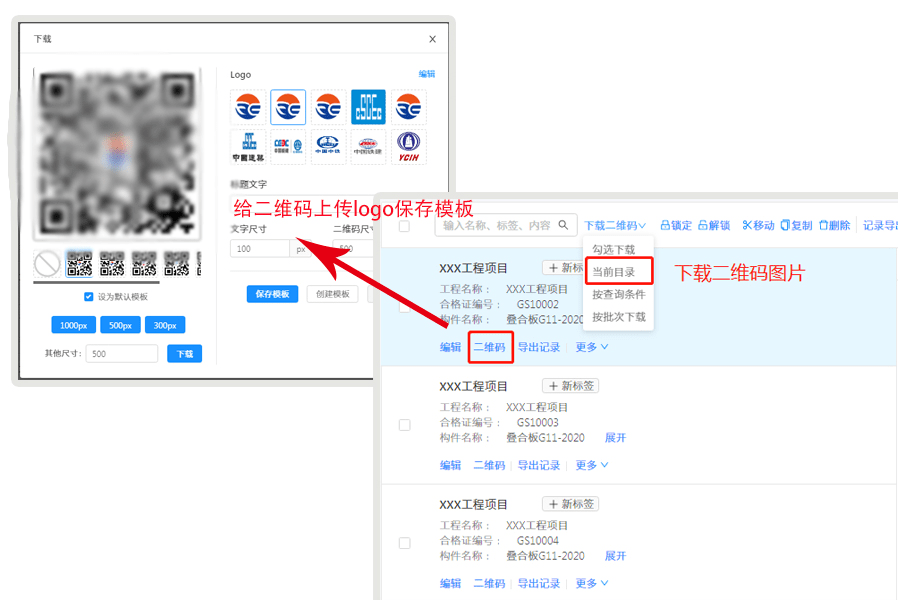Image resolution: width=898 pixels, height=600 pixels.
Task: Add 新标签 on the GS10004 item
Action: coord(571,504)
